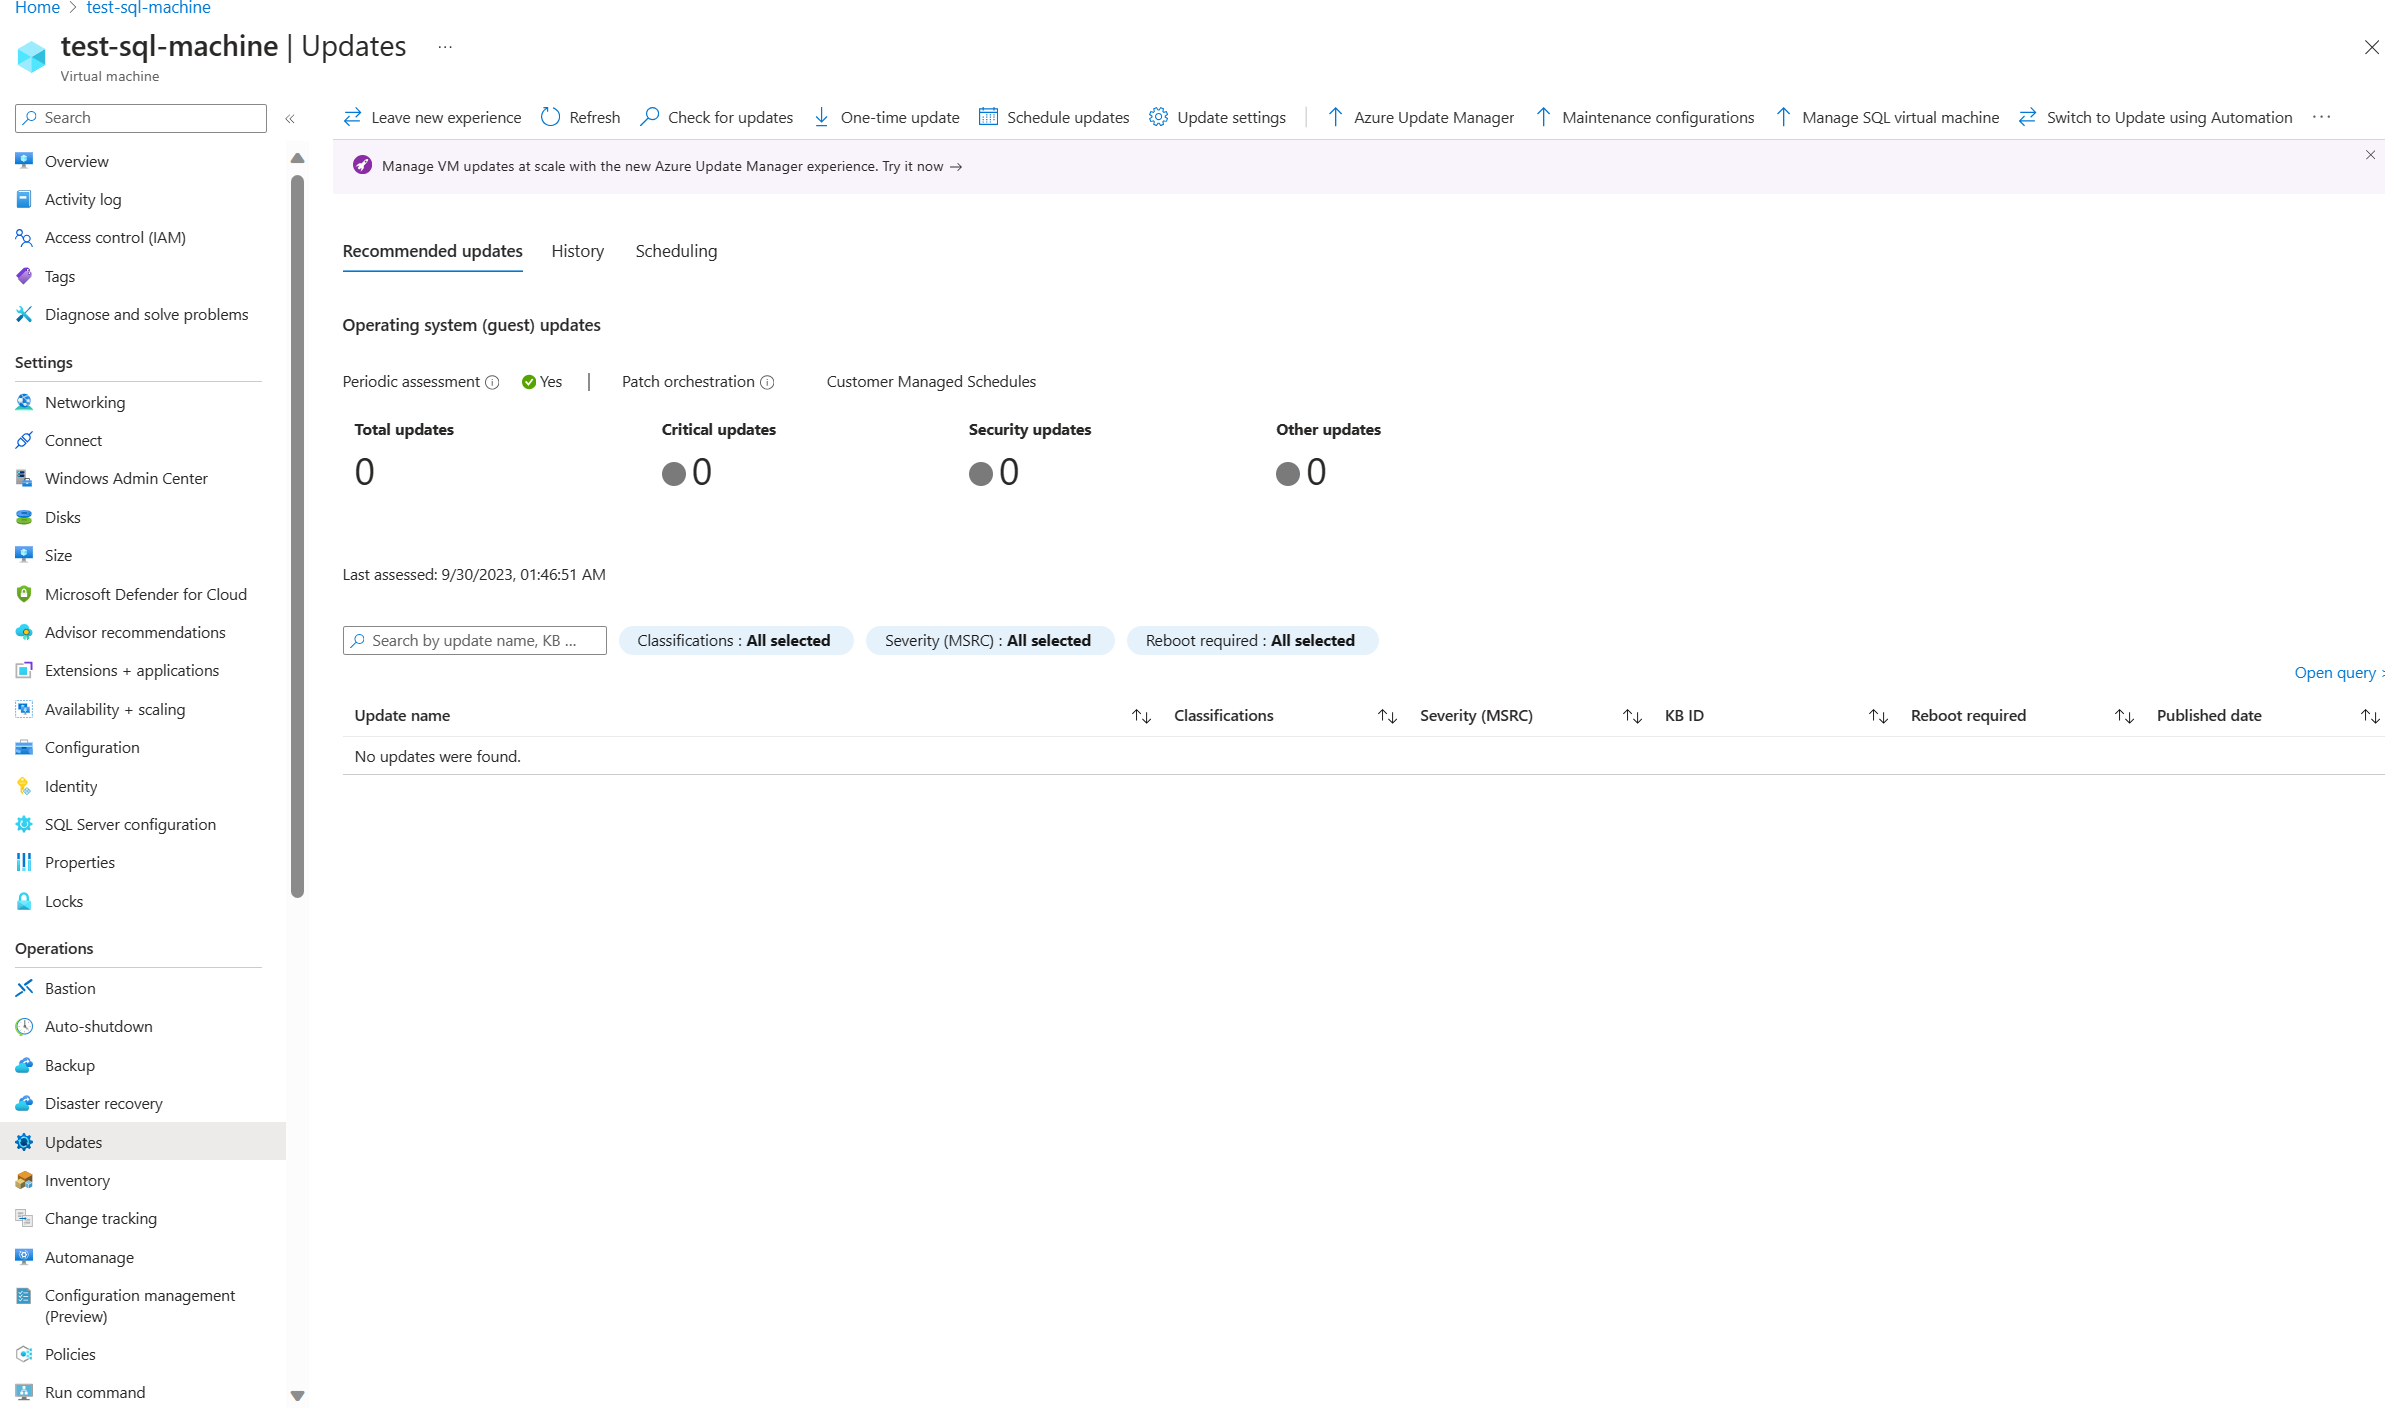Expand the Classifications filter dropdown
The height and width of the screenshot is (1408, 2385).
[732, 640]
